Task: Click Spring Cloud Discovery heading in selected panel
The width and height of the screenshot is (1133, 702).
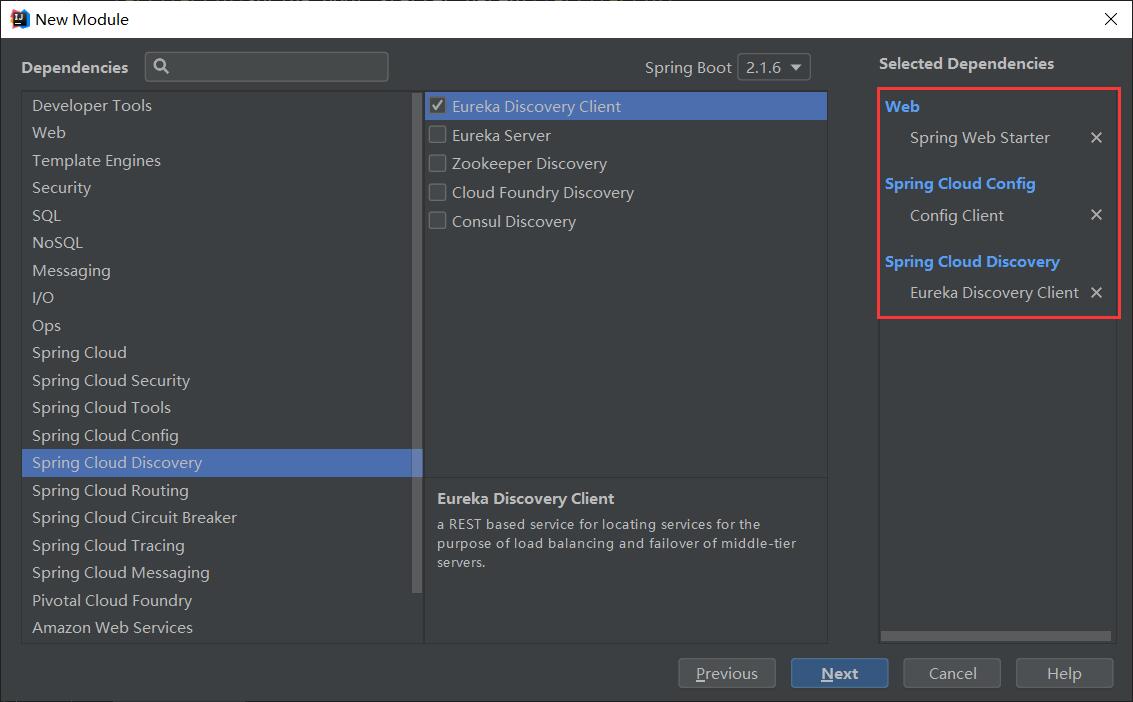Action: (x=972, y=261)
